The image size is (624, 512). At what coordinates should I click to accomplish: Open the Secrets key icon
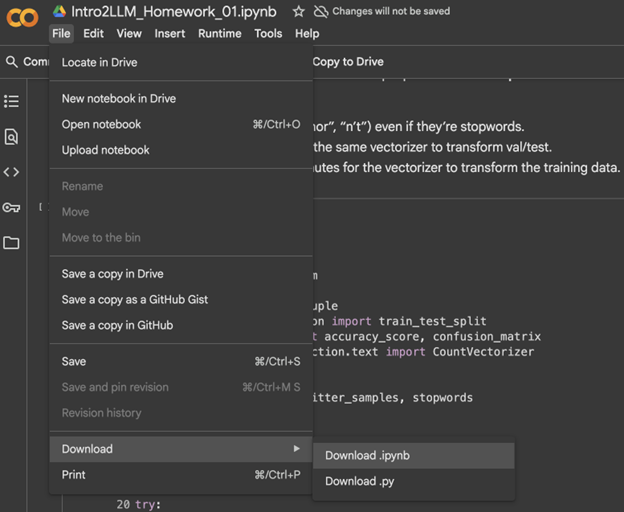(x=11, y=208)
